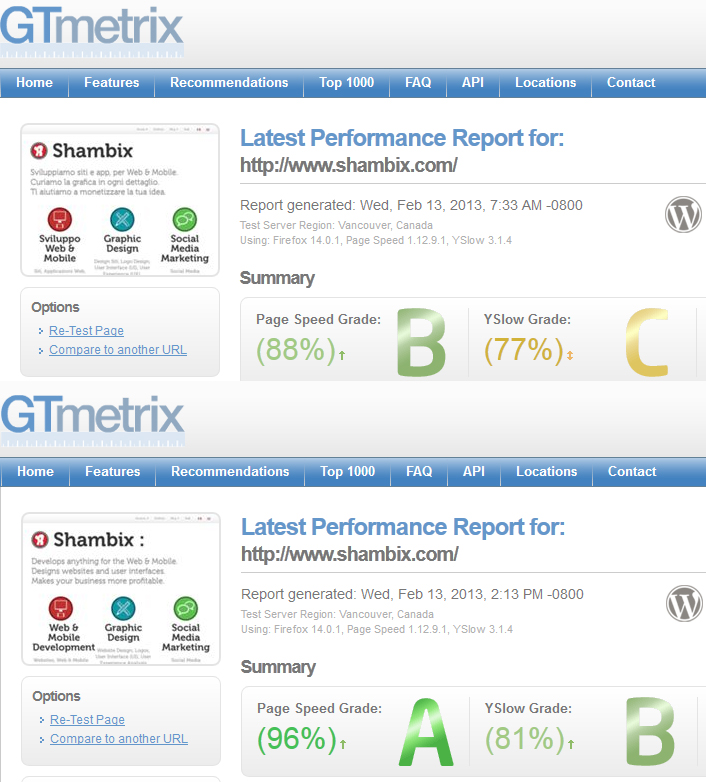Viewport: 706px width, 782px height.
Task: Click the GTmetrix logo above the 2:13 PM report
Action: click(x=93, y=420)
